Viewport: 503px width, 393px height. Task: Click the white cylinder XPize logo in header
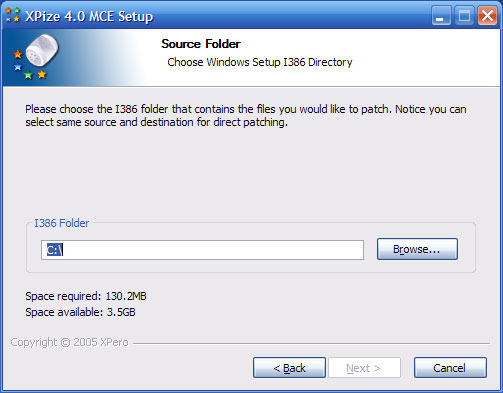pyautogui.click(x=42, y=51)
